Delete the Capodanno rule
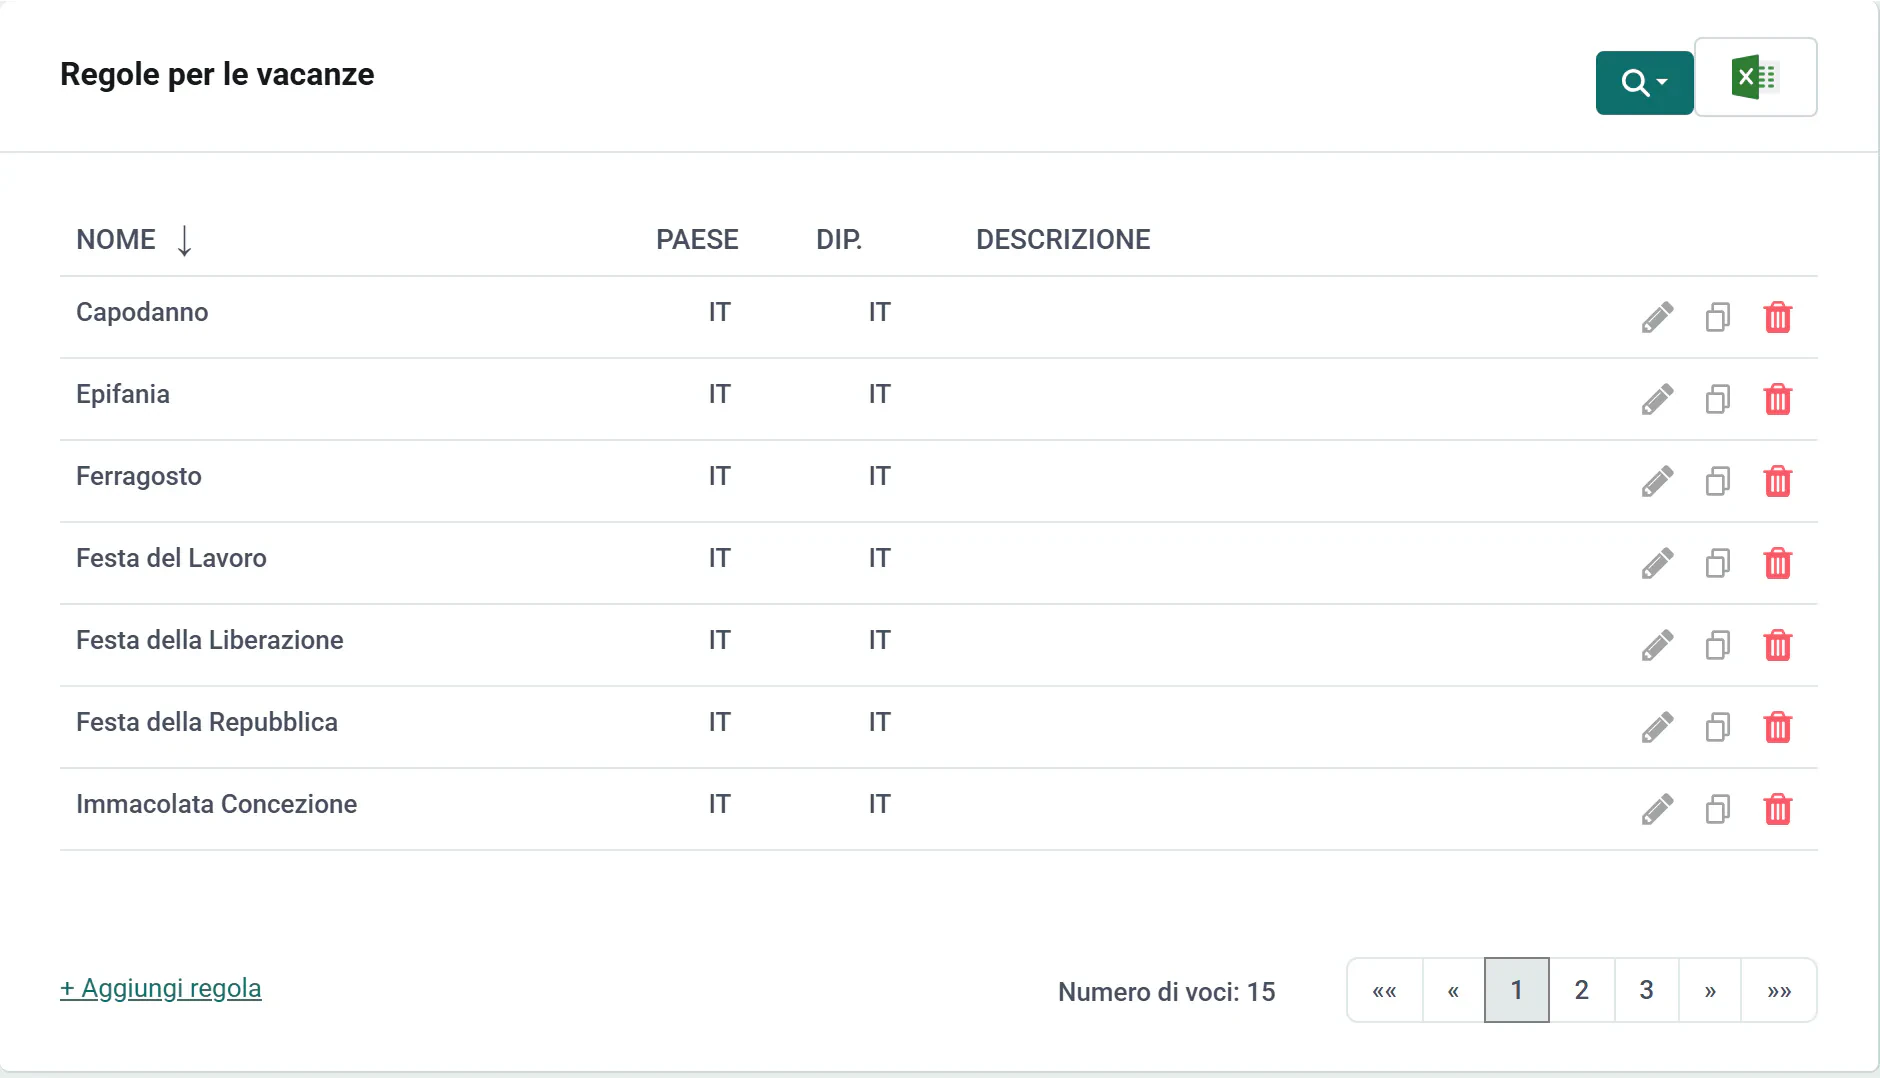This screenshot has height=1078, width=1880. pos(1778,318)
